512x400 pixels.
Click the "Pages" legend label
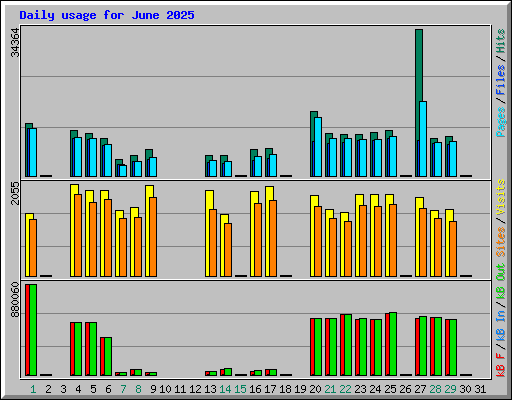pyautogui.click(x=501, y=122)
